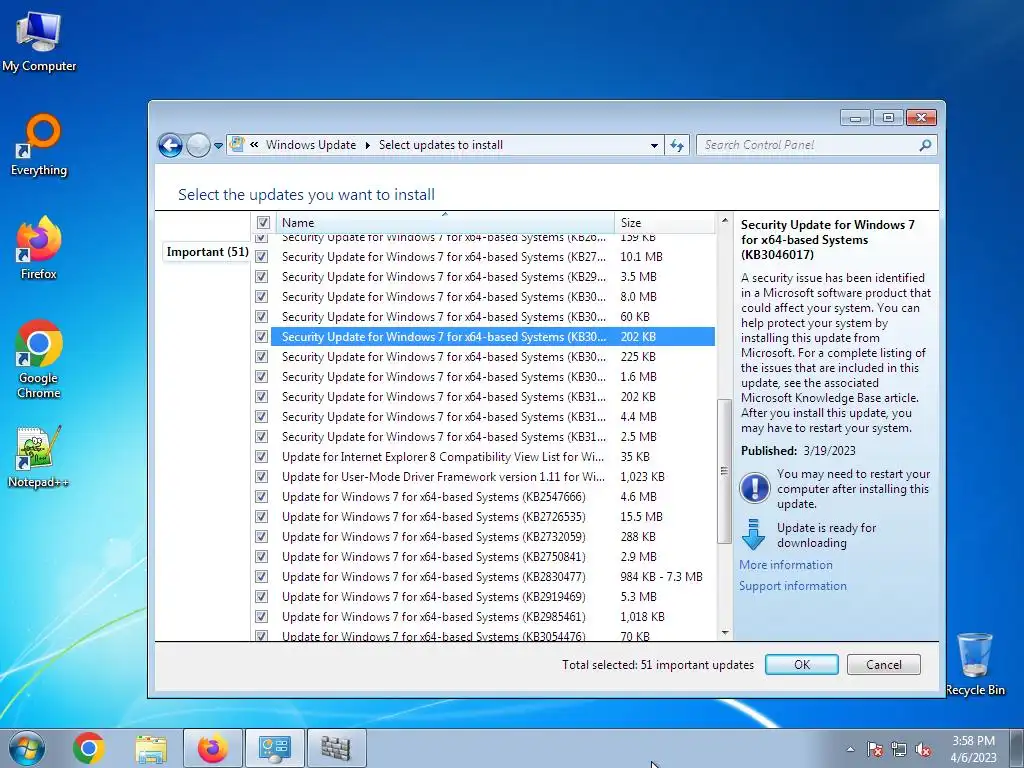
Task: Click the update list scrollbar thumb
Action: (x=724, y=471)
